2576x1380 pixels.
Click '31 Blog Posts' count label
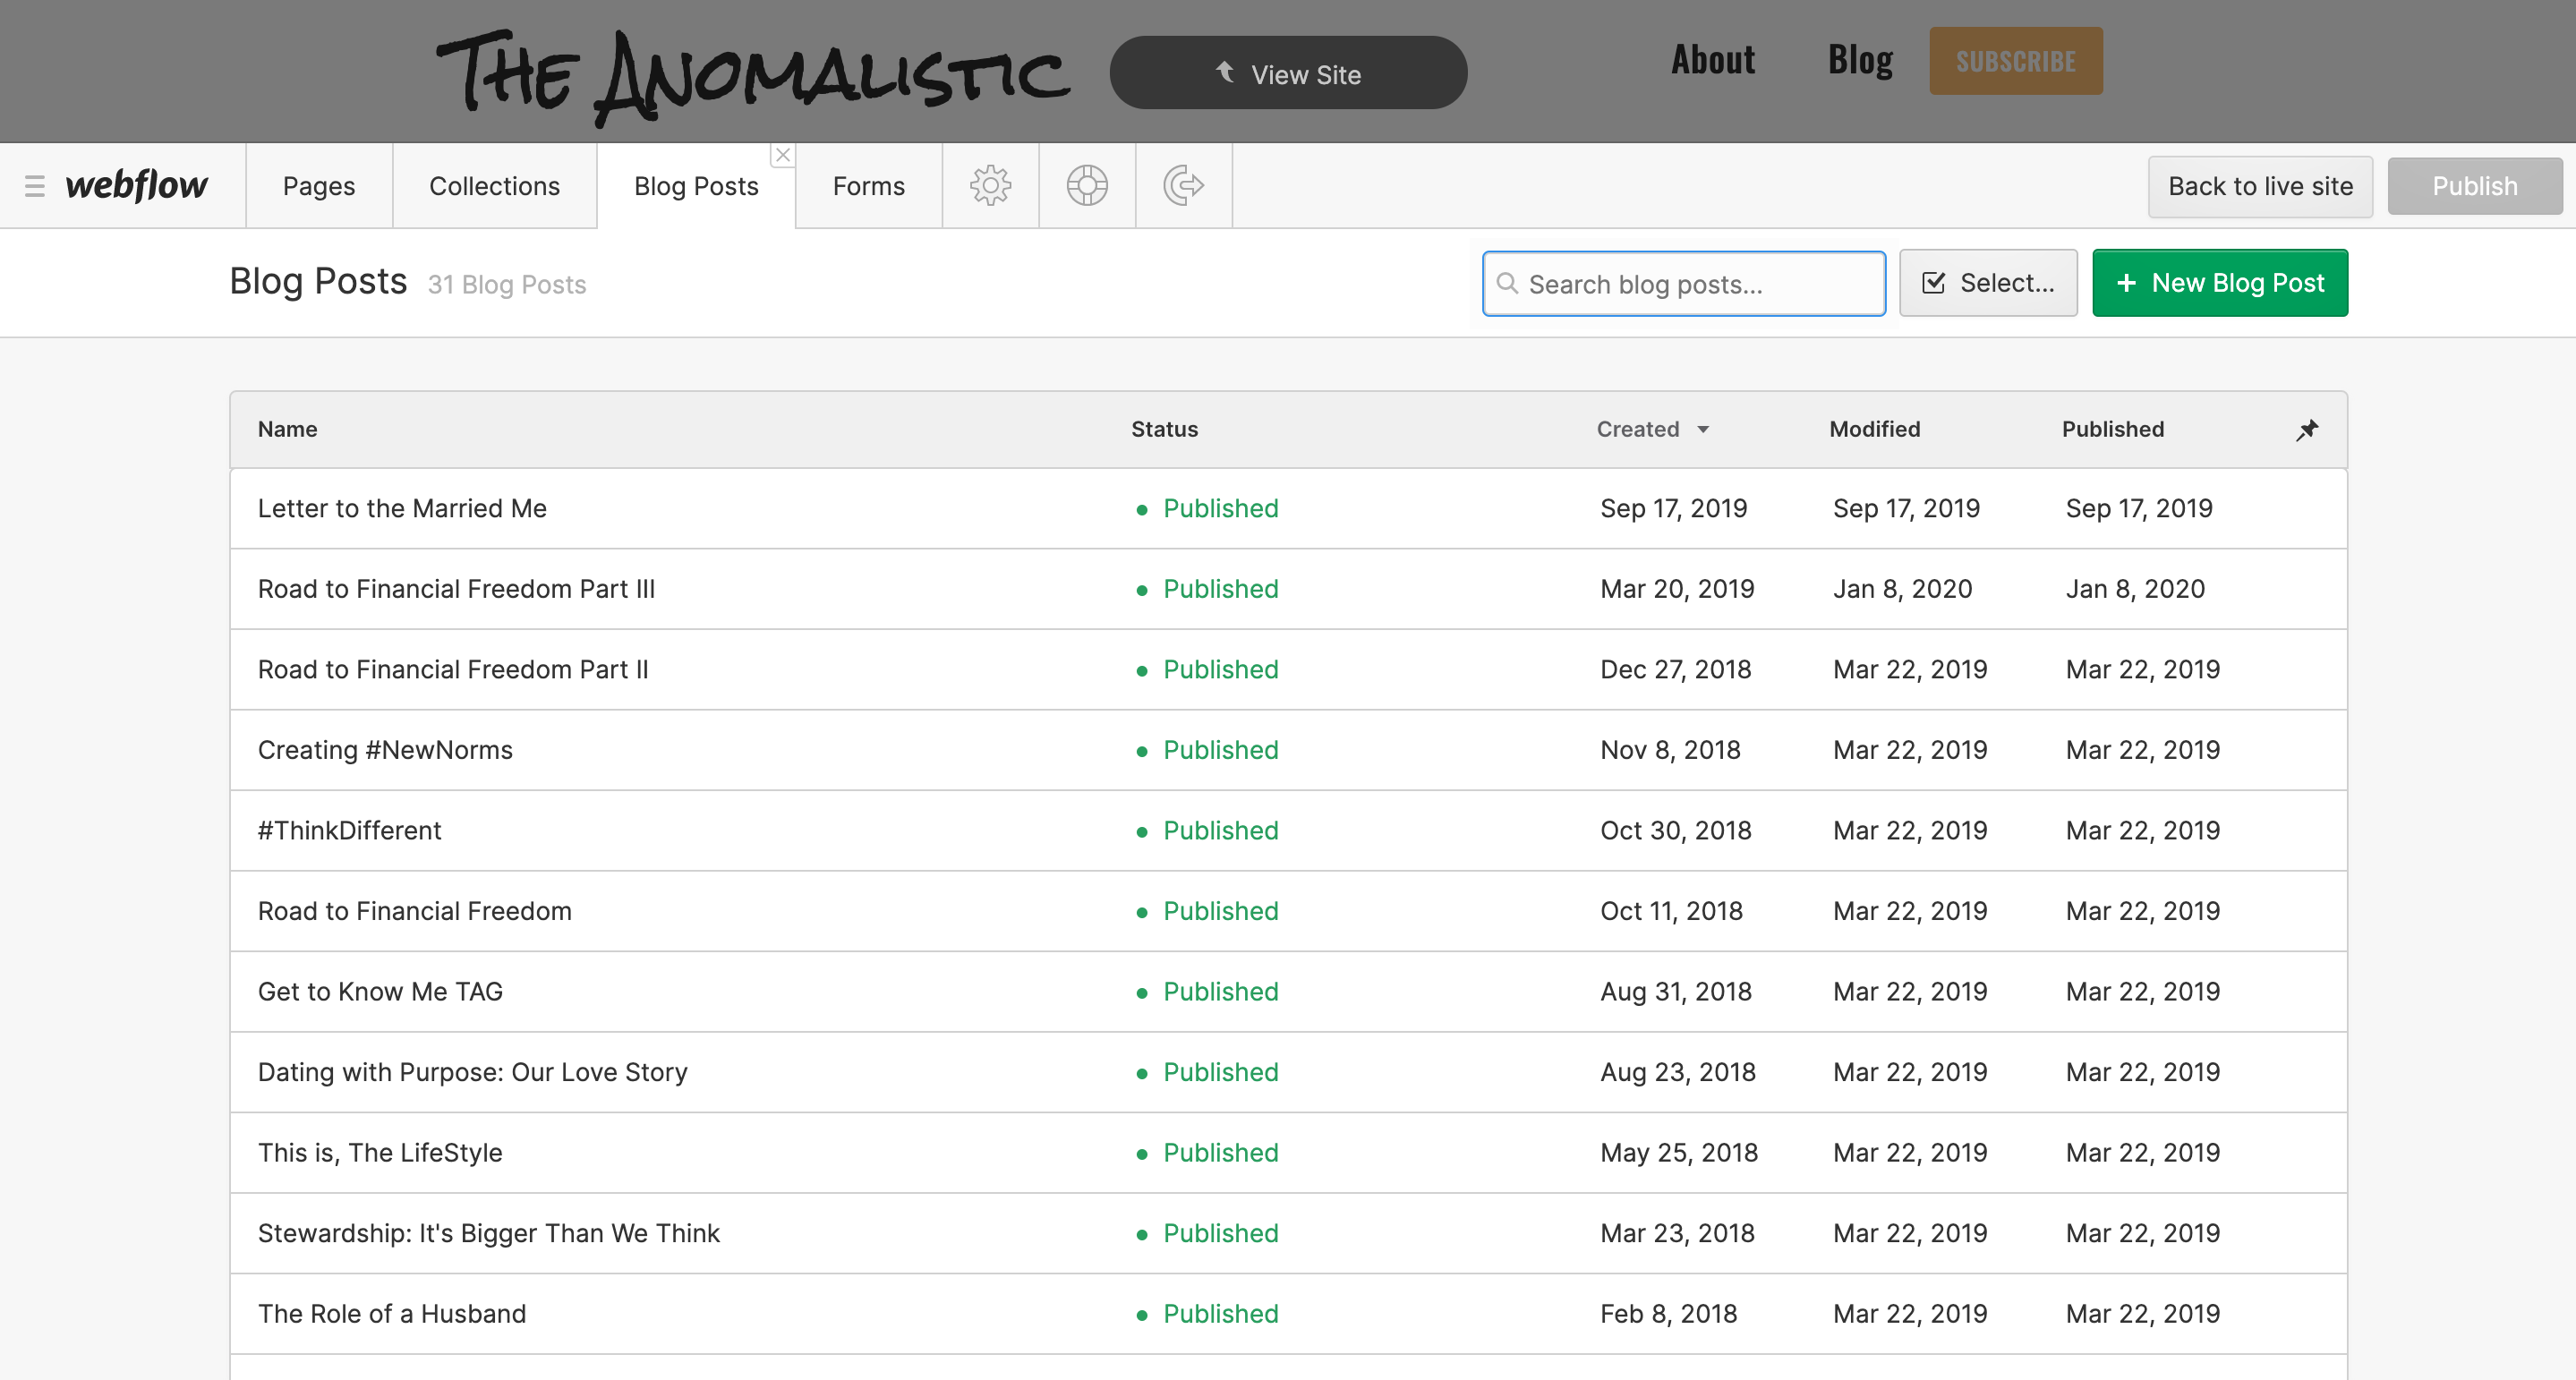[507, 285]
